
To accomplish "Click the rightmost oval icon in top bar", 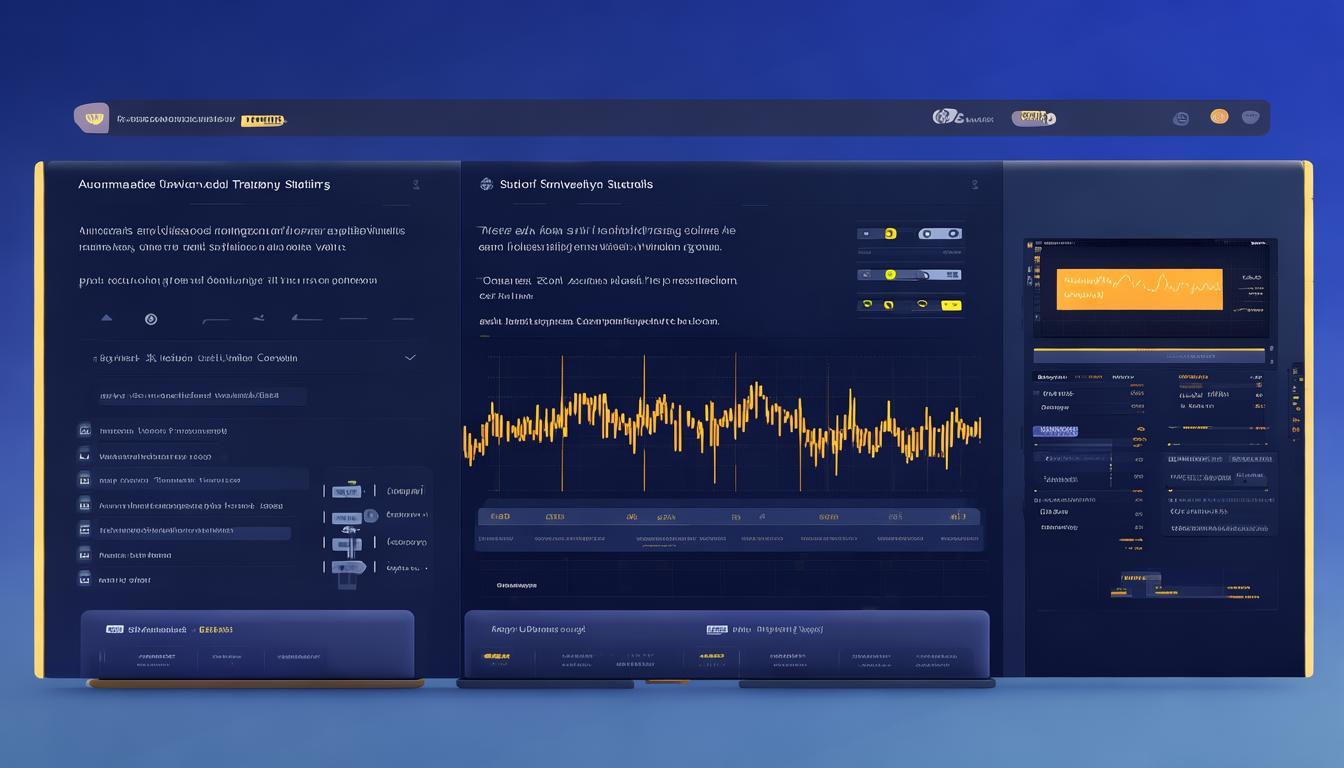I will [1250, 117].
